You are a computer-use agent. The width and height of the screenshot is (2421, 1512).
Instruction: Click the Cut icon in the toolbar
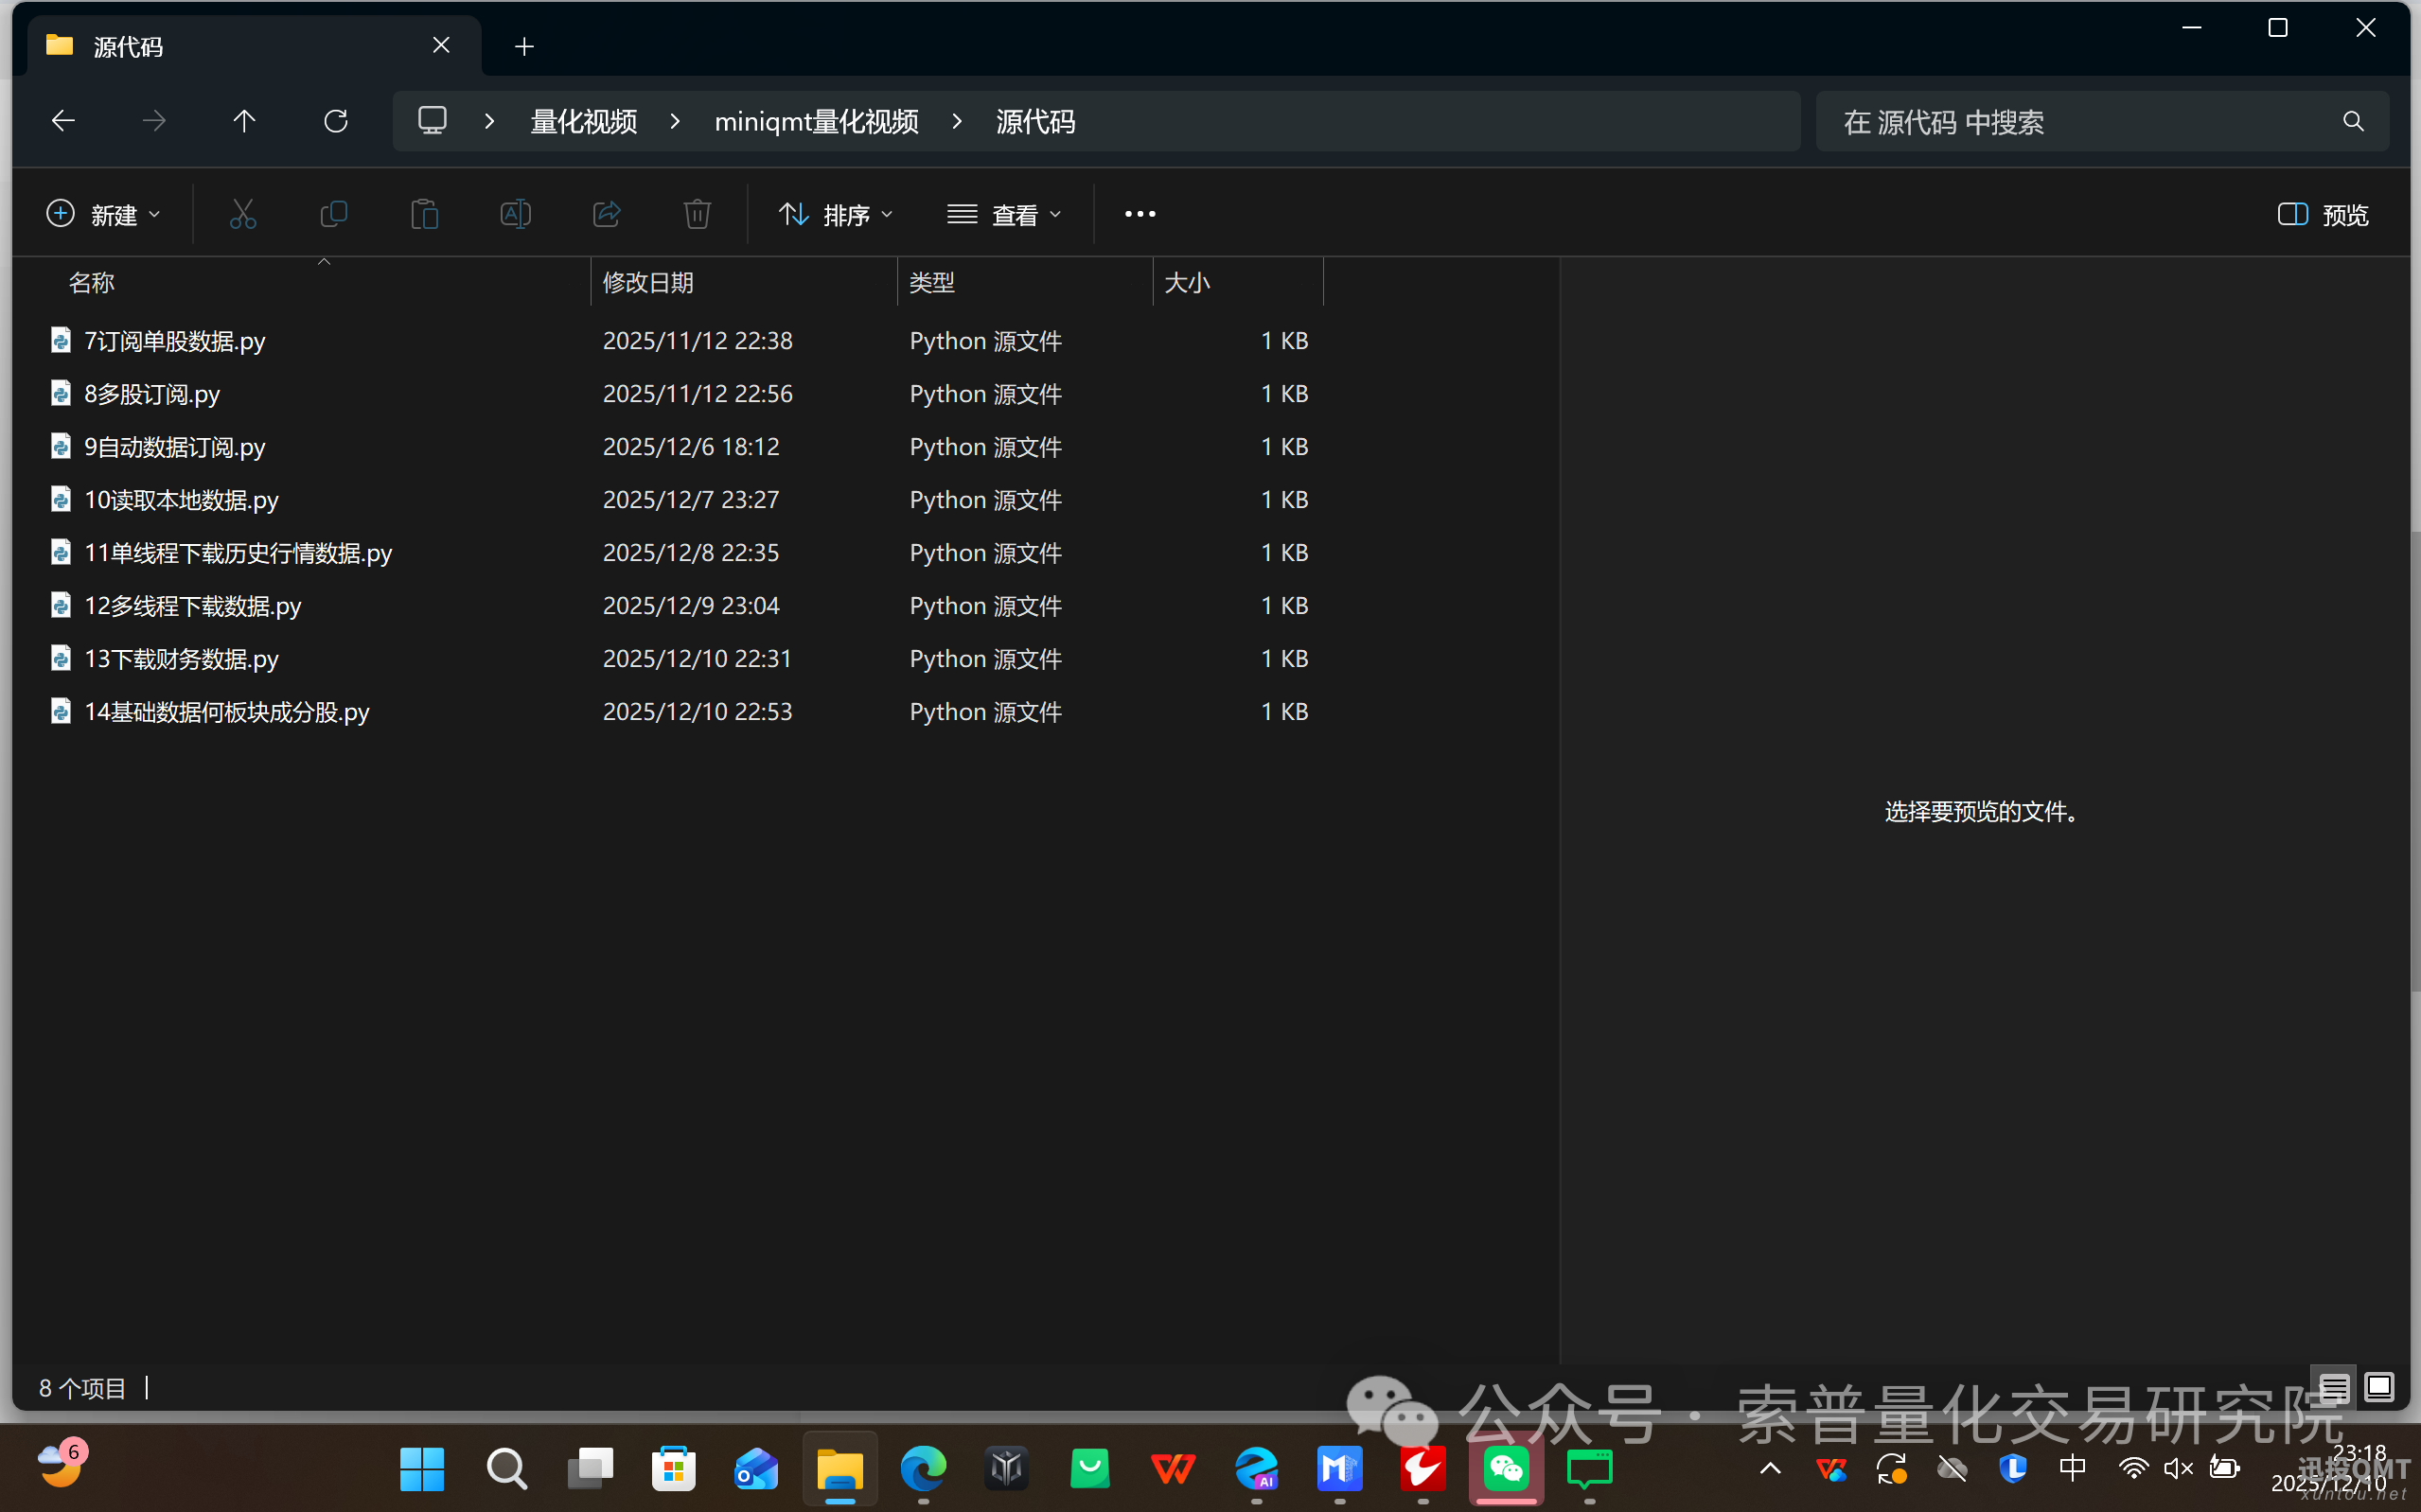[243, 213]
